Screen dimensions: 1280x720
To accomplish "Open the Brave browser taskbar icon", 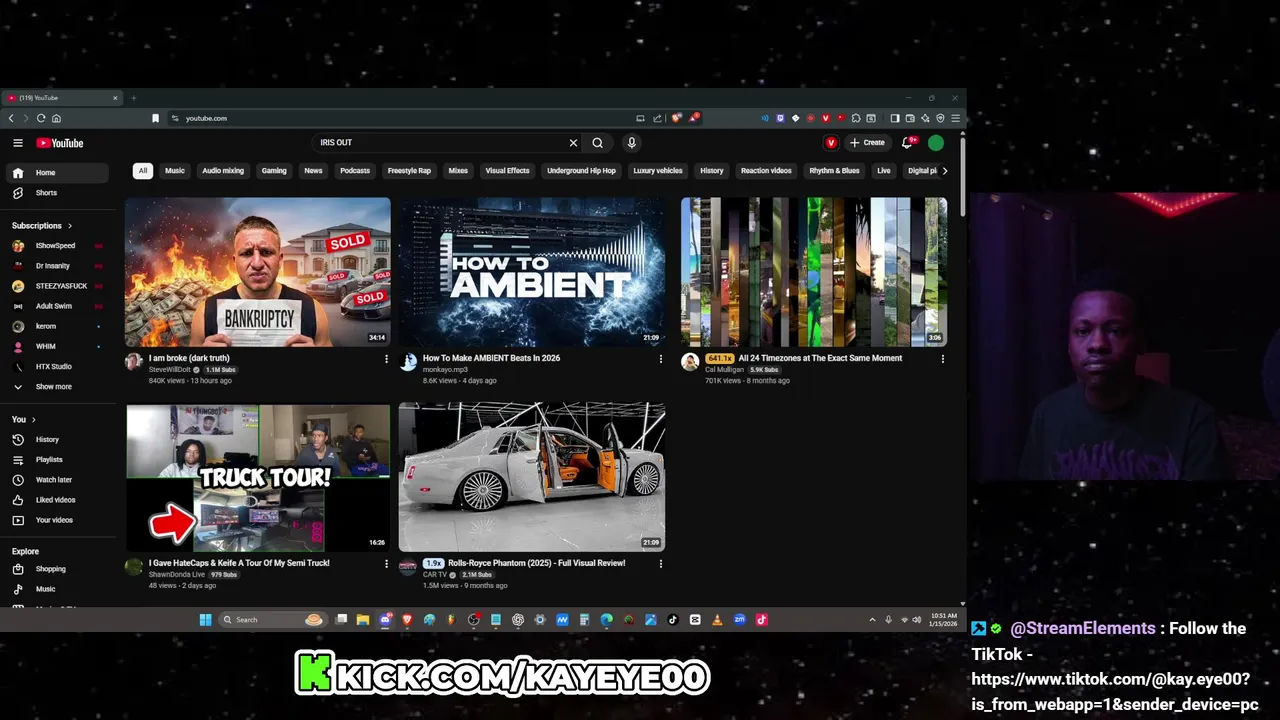I will coord(407,620).
